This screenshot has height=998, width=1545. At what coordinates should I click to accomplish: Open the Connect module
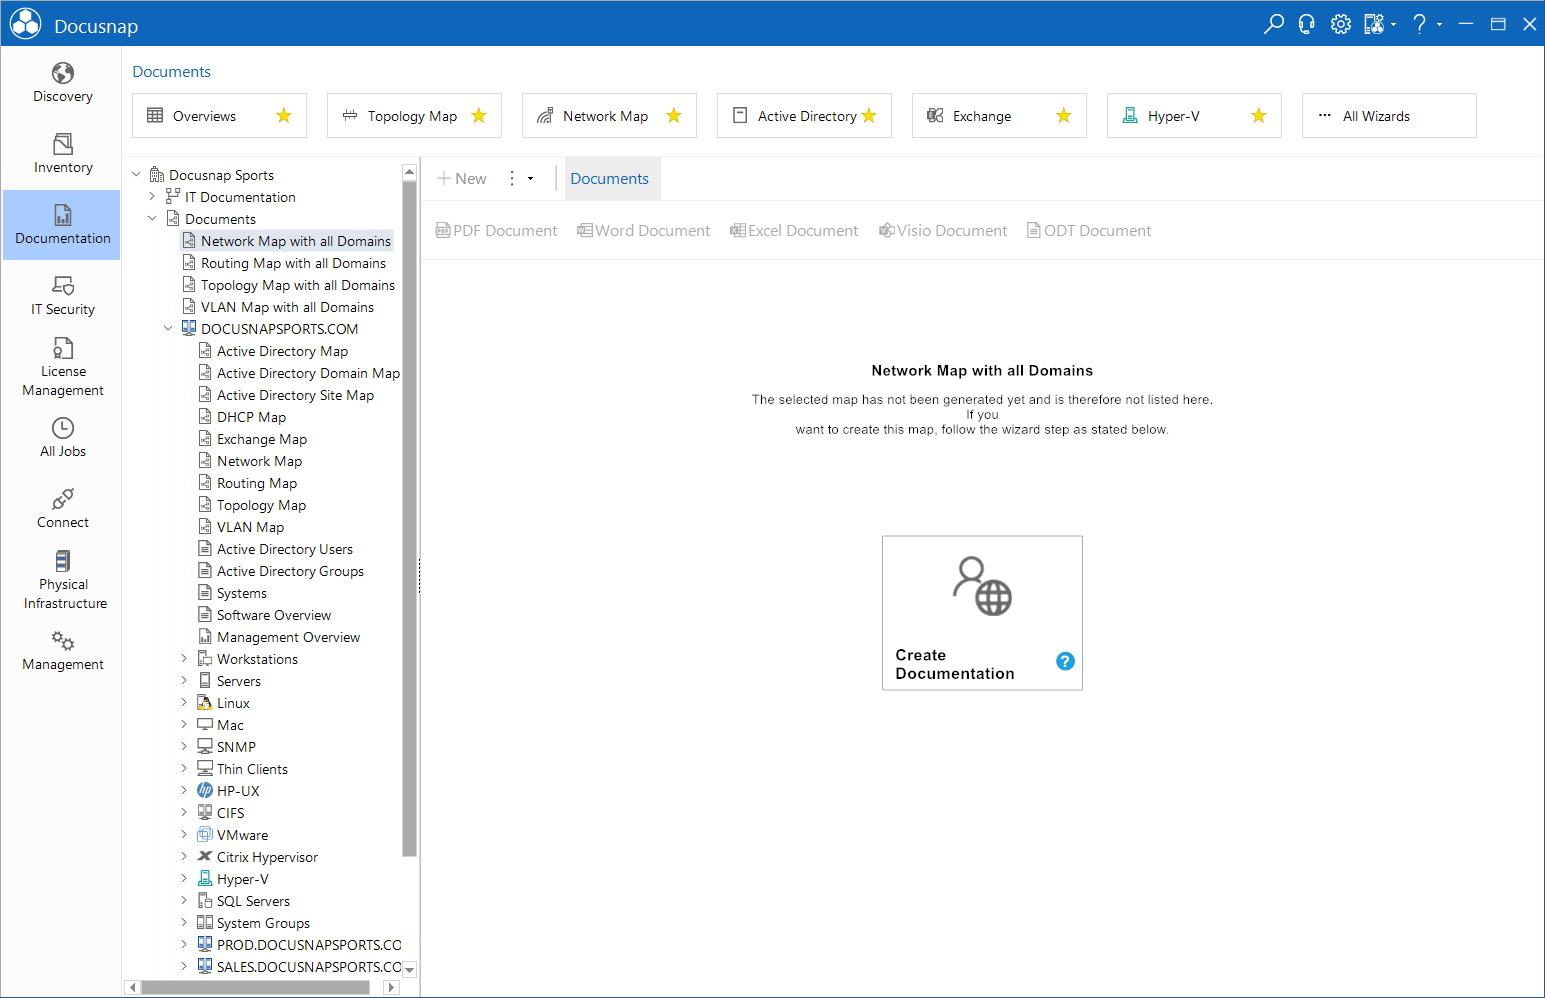pos(62,509)
